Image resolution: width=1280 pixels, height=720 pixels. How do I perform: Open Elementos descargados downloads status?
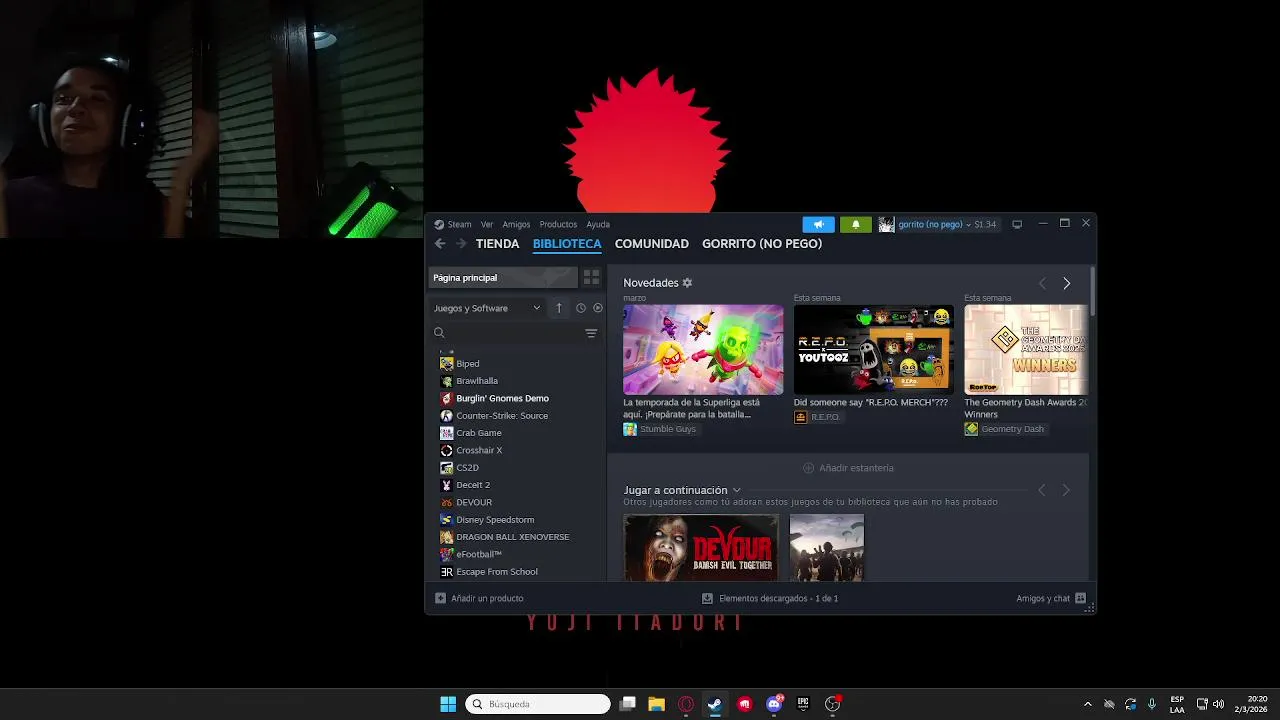(770, 598)
